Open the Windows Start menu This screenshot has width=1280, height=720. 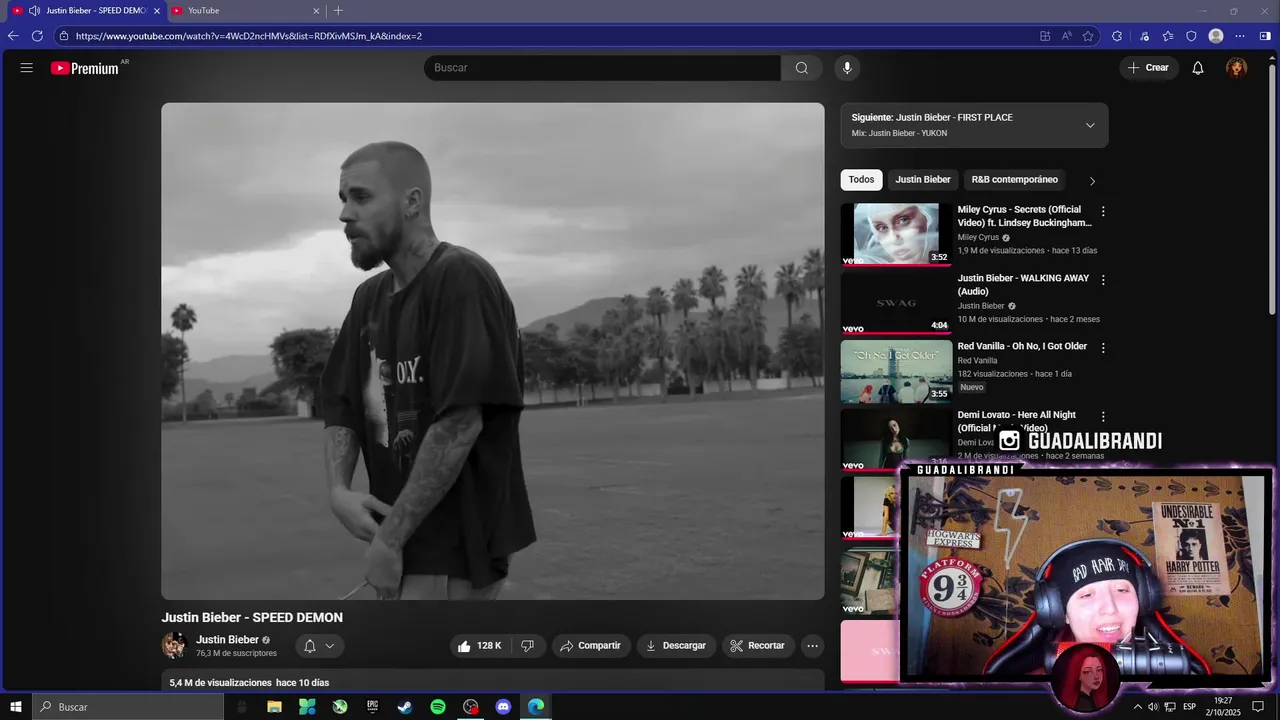coord(16,707)
